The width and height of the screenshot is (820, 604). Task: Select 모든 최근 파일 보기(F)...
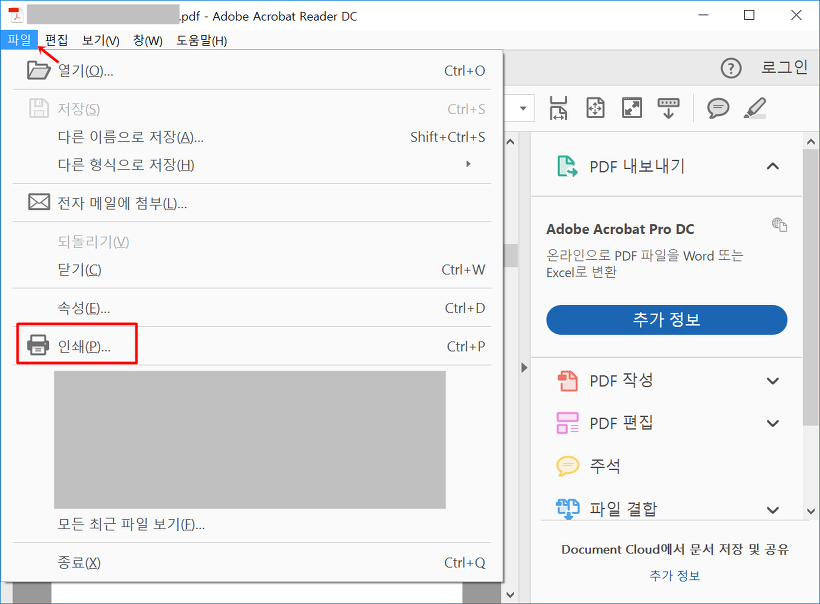pos(252,524)
